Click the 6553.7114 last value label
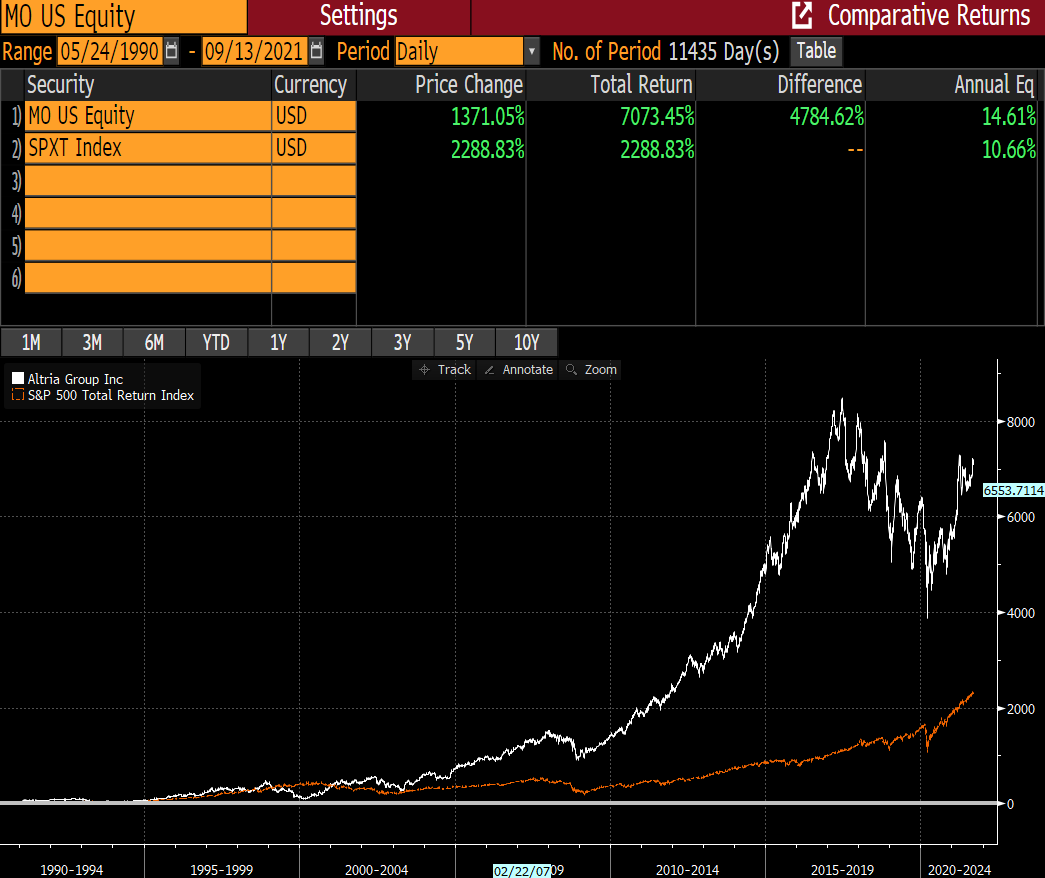The width and height of the screenshot is (1045, 878). (1014, 490)
